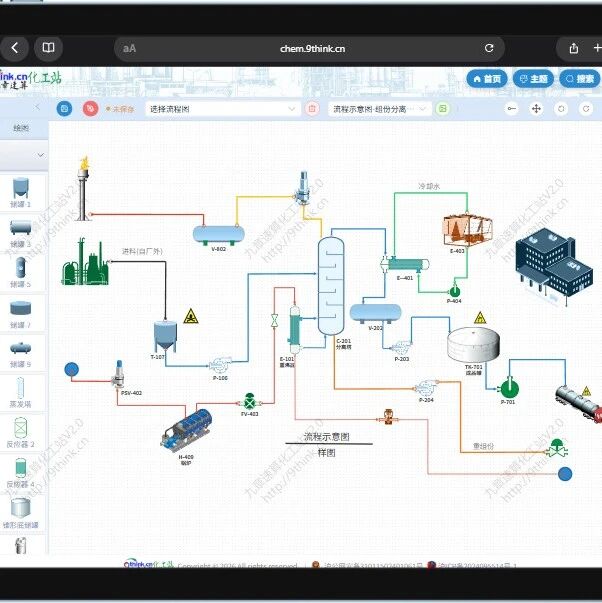
Task: Click the blue save icon in toolbar
Action: point(64,109)
